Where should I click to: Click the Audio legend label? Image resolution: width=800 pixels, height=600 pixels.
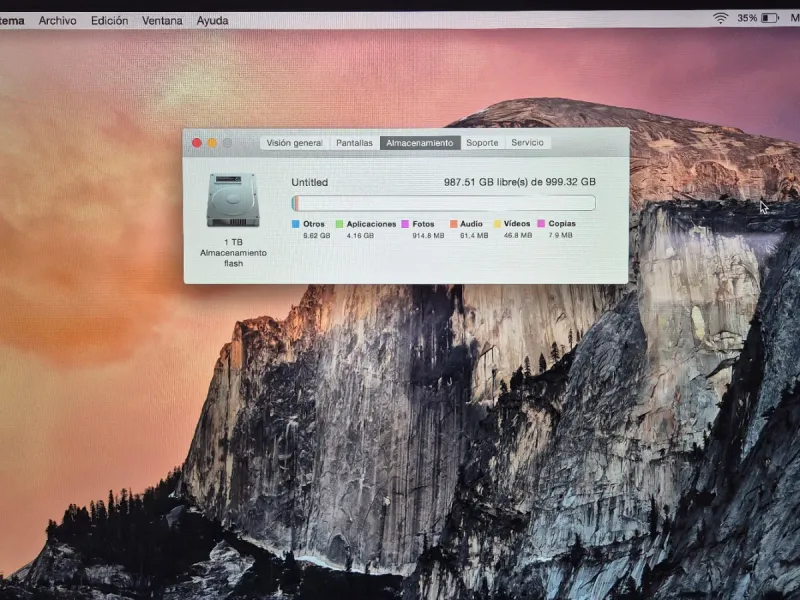click(x=471, y=224)
